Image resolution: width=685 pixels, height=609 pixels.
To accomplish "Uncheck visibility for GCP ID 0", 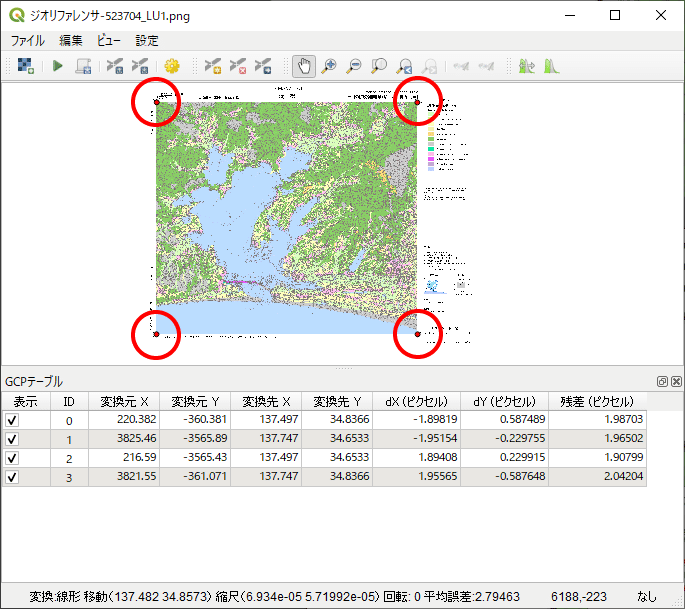I will pyautogui.click(x=12, y=420).
